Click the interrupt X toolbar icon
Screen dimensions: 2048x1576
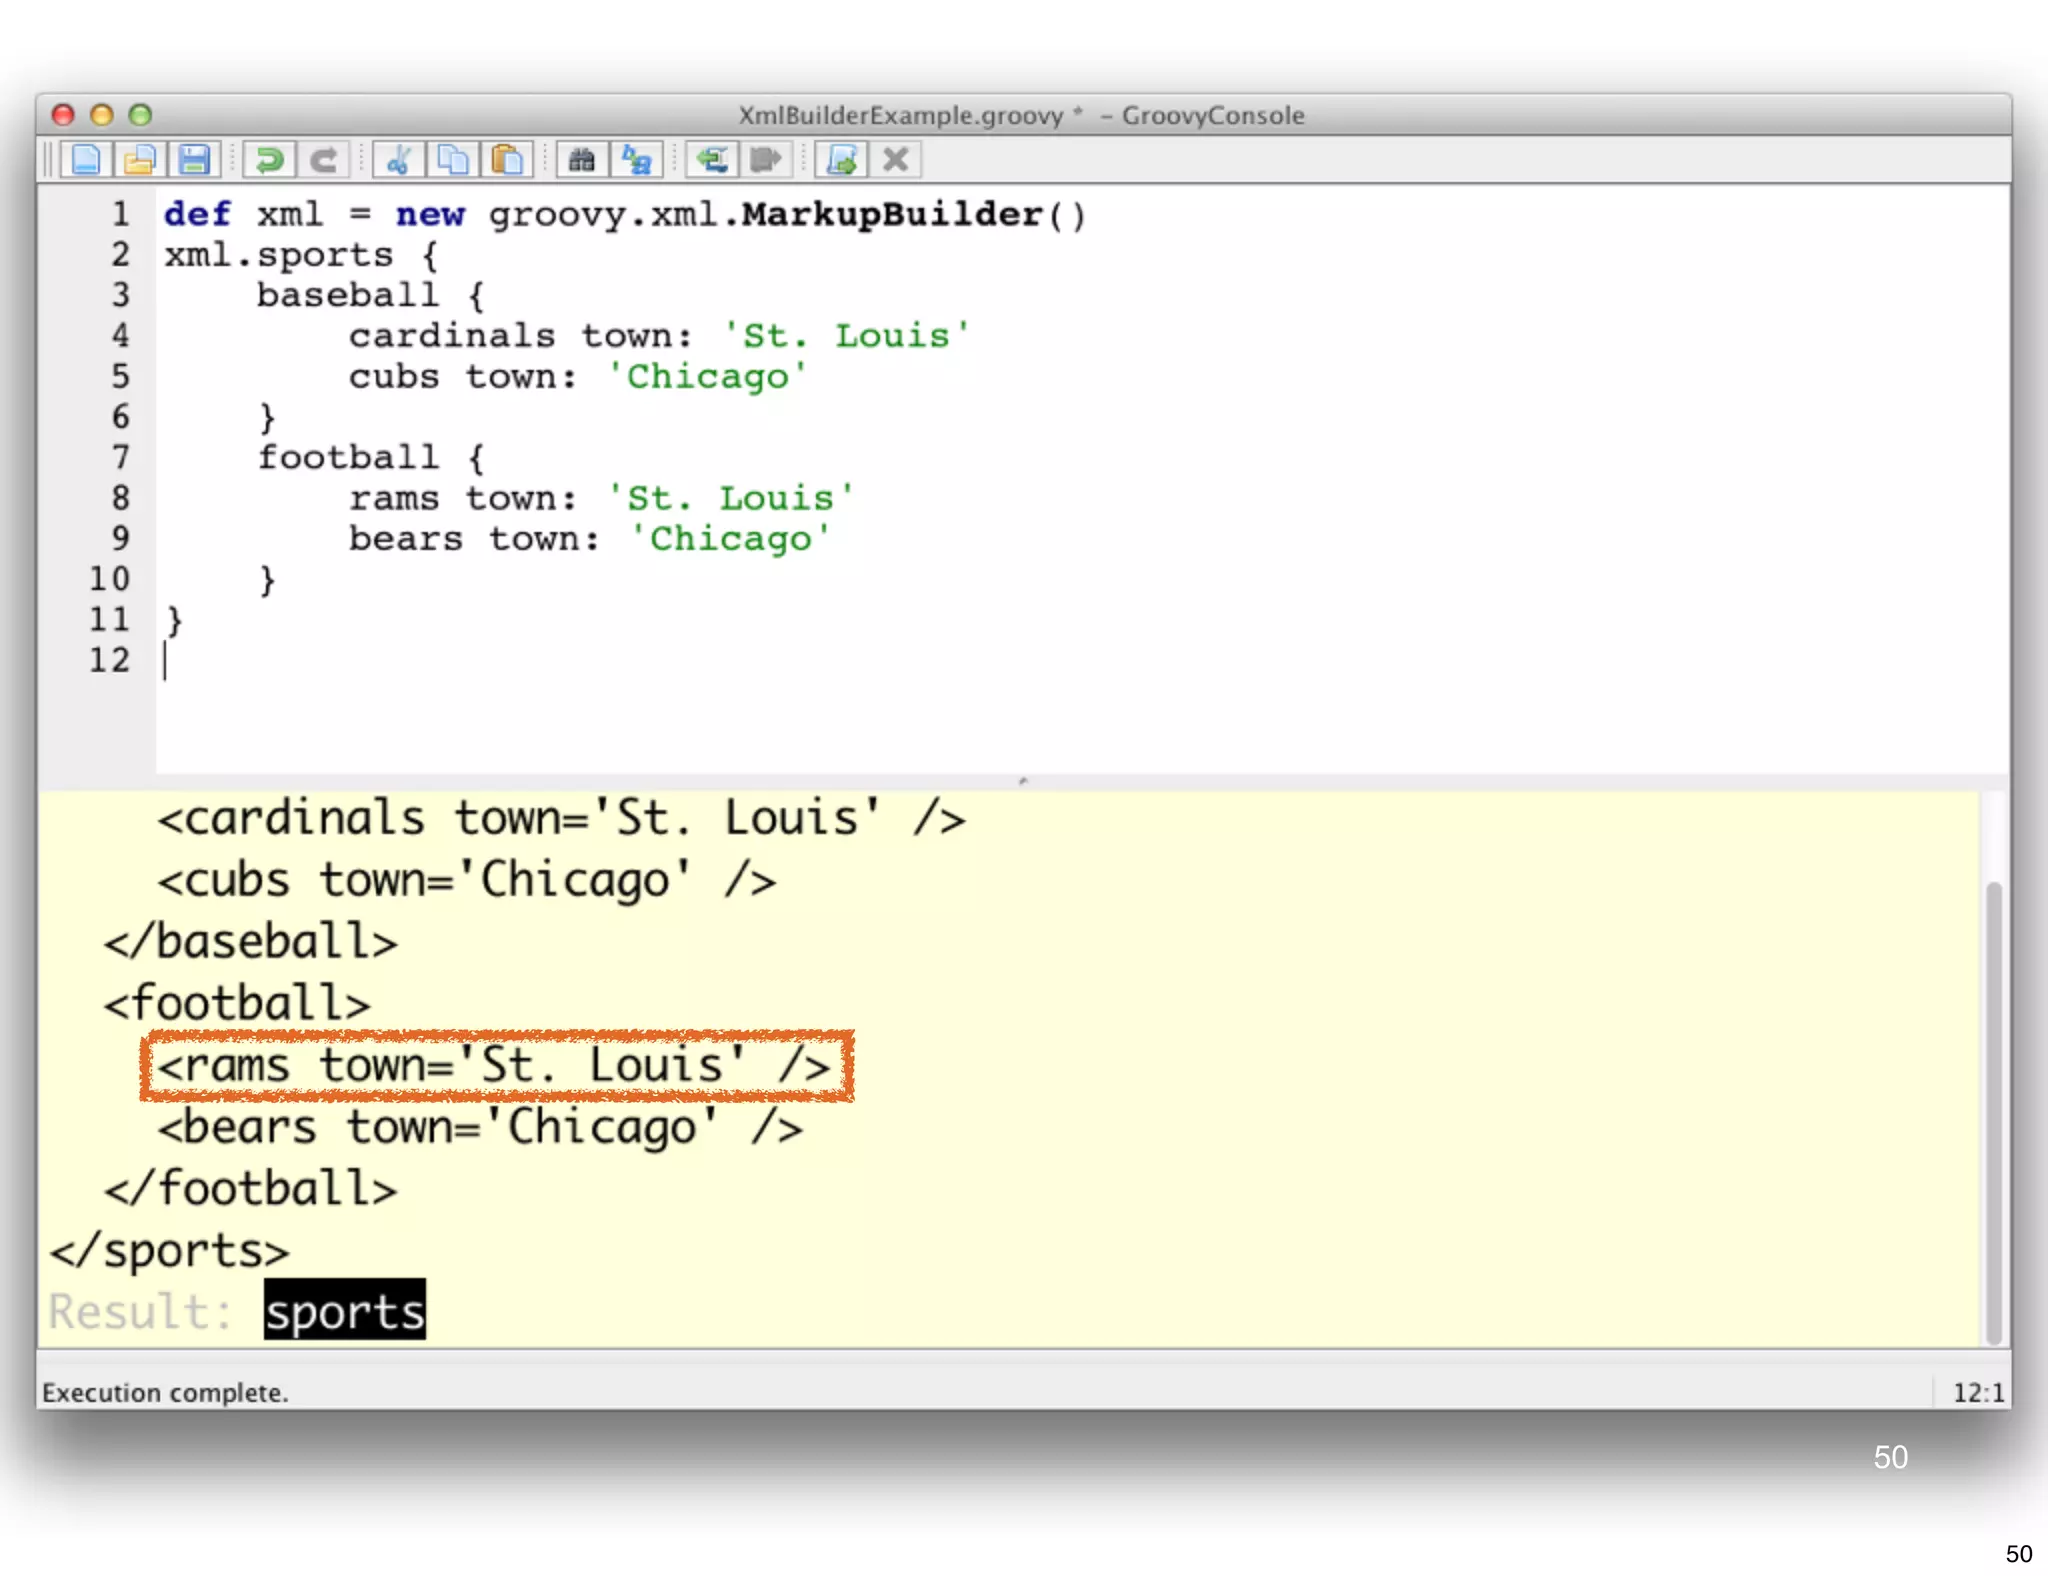pyautogui.click(x=896, y=160)
